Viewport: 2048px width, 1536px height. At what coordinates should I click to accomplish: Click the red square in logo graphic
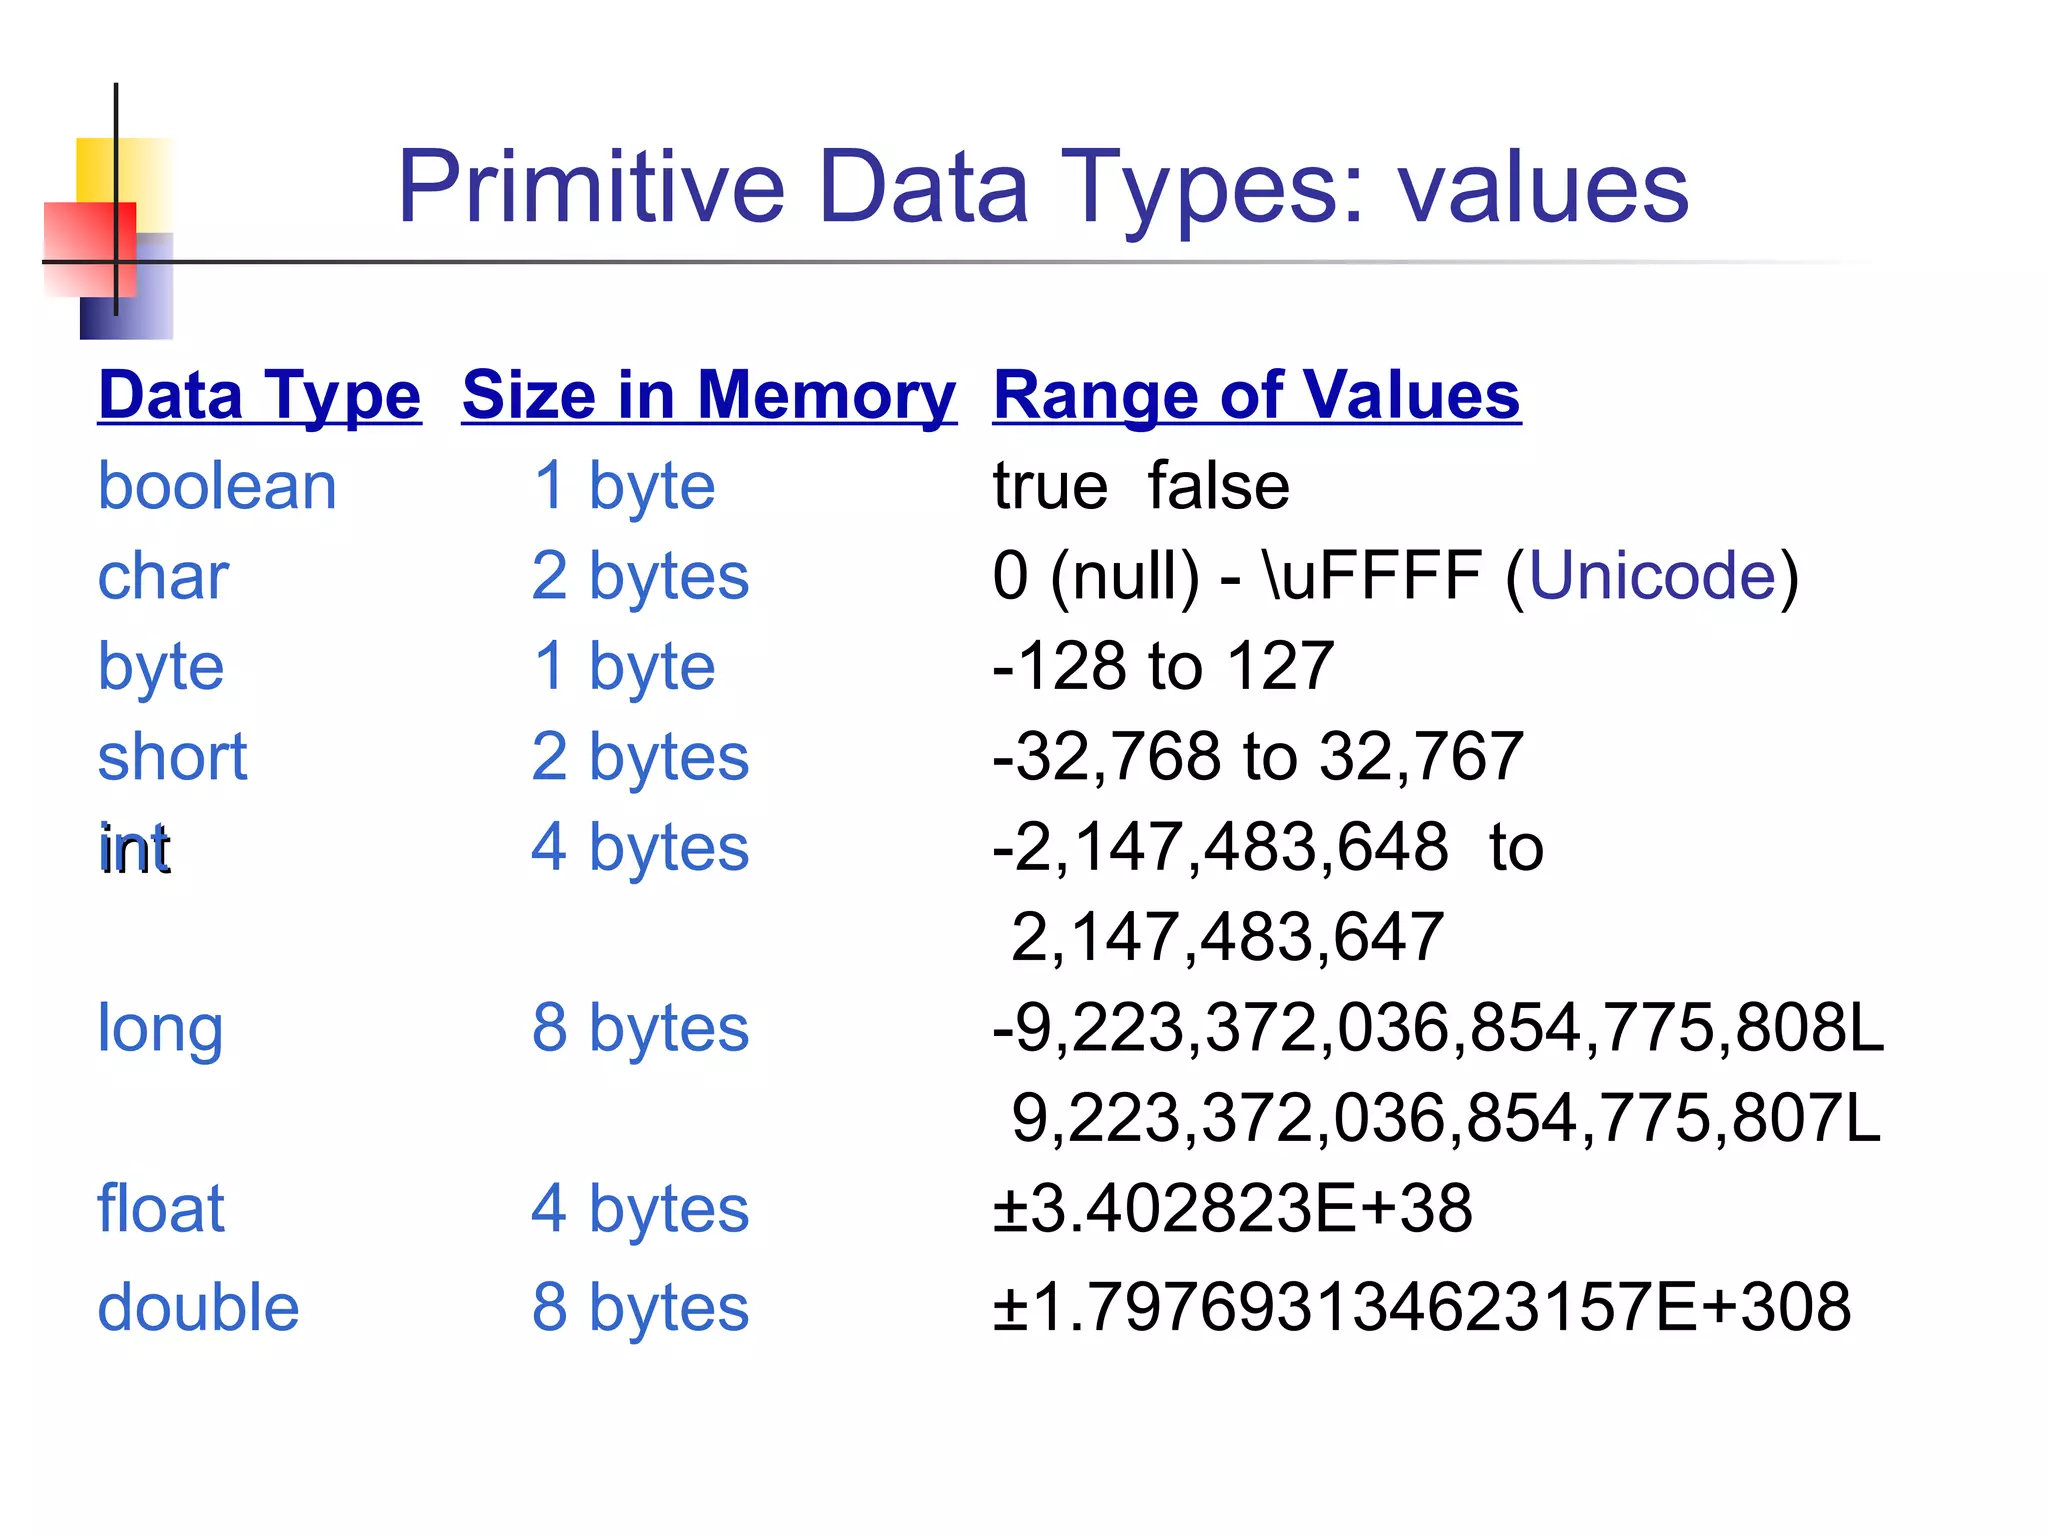pos(90,249)
